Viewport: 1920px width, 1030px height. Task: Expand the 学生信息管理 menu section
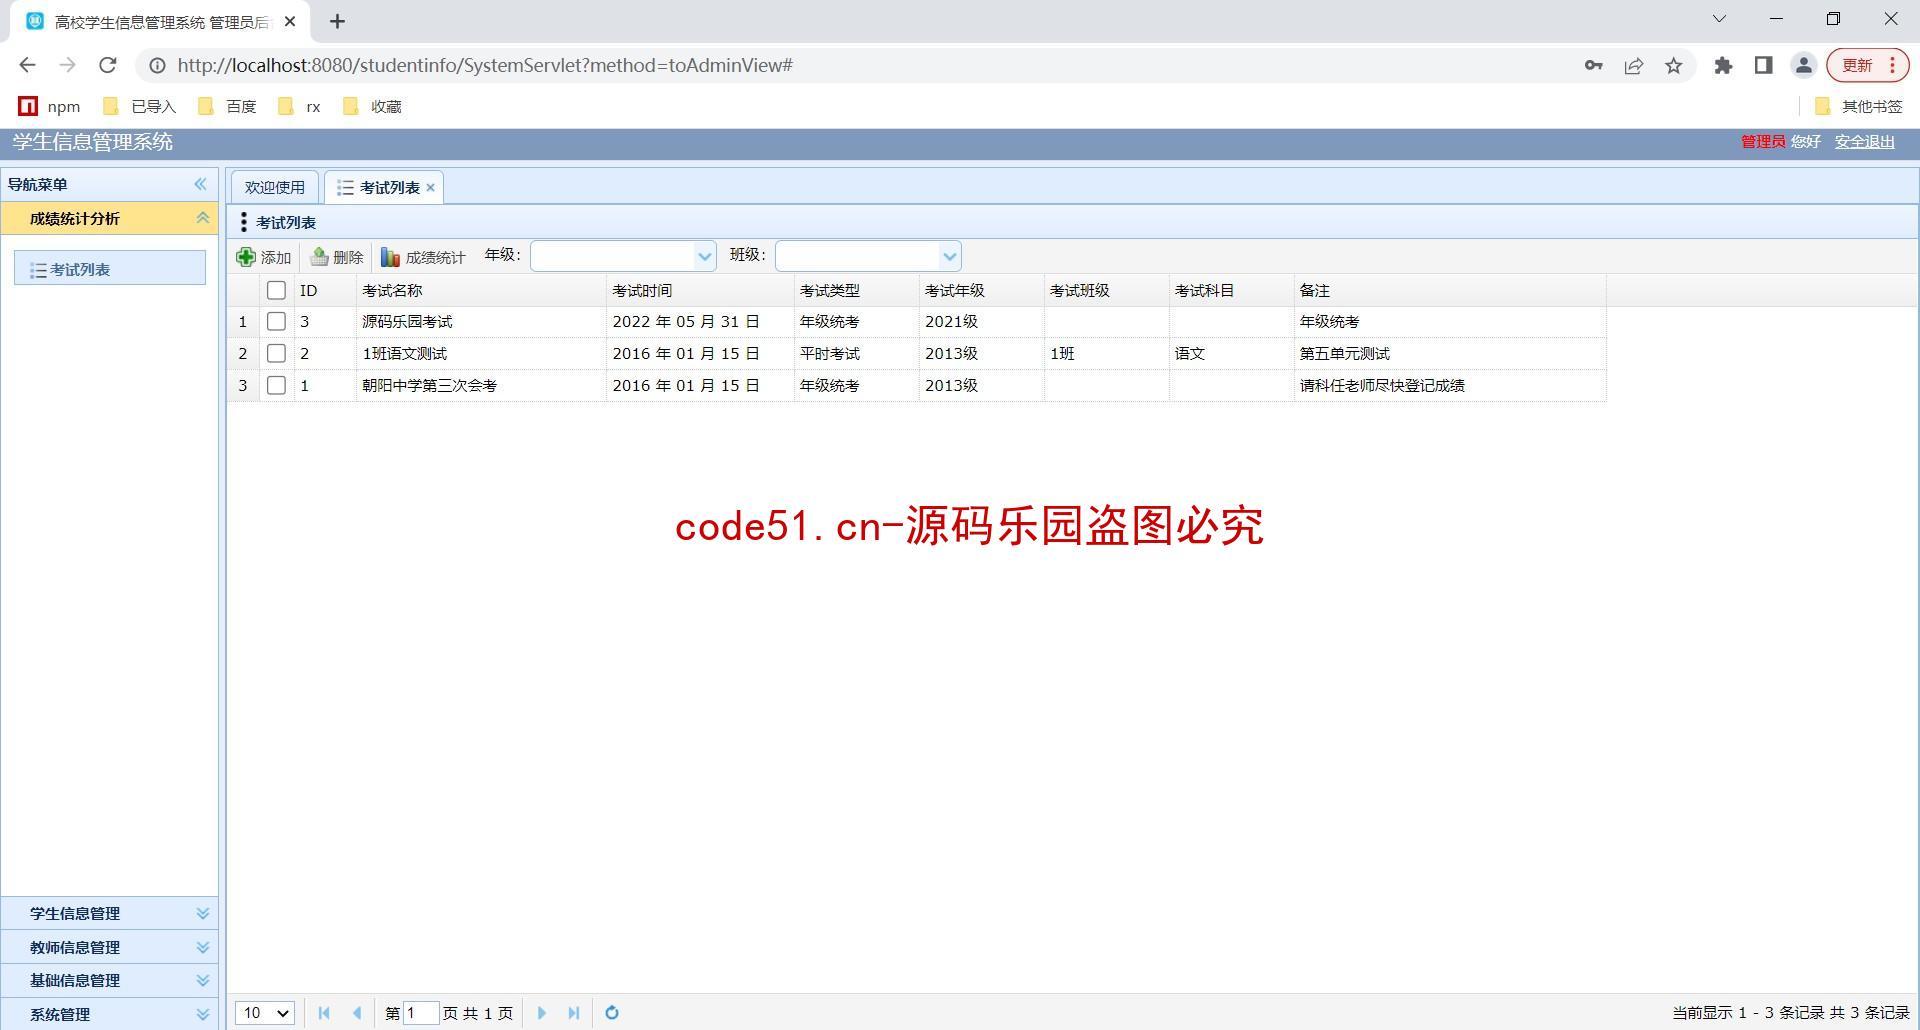pos(109,914)
